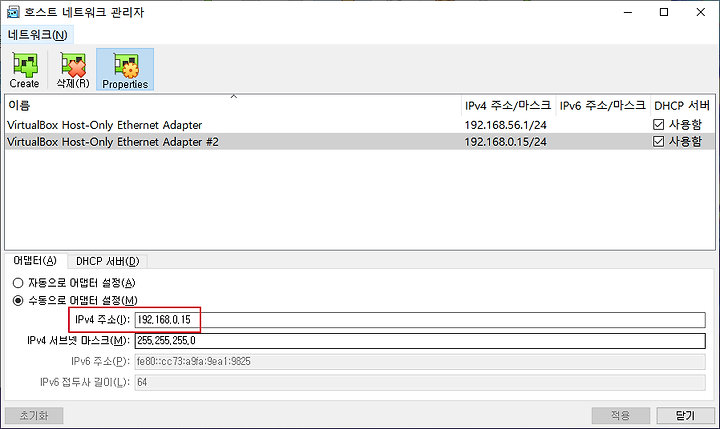This screenshot has height=429, width=720.
Task: Select VirtualBox Host-Only Ethernet Adapter #2 row
Action: click(x=360, y=141)
